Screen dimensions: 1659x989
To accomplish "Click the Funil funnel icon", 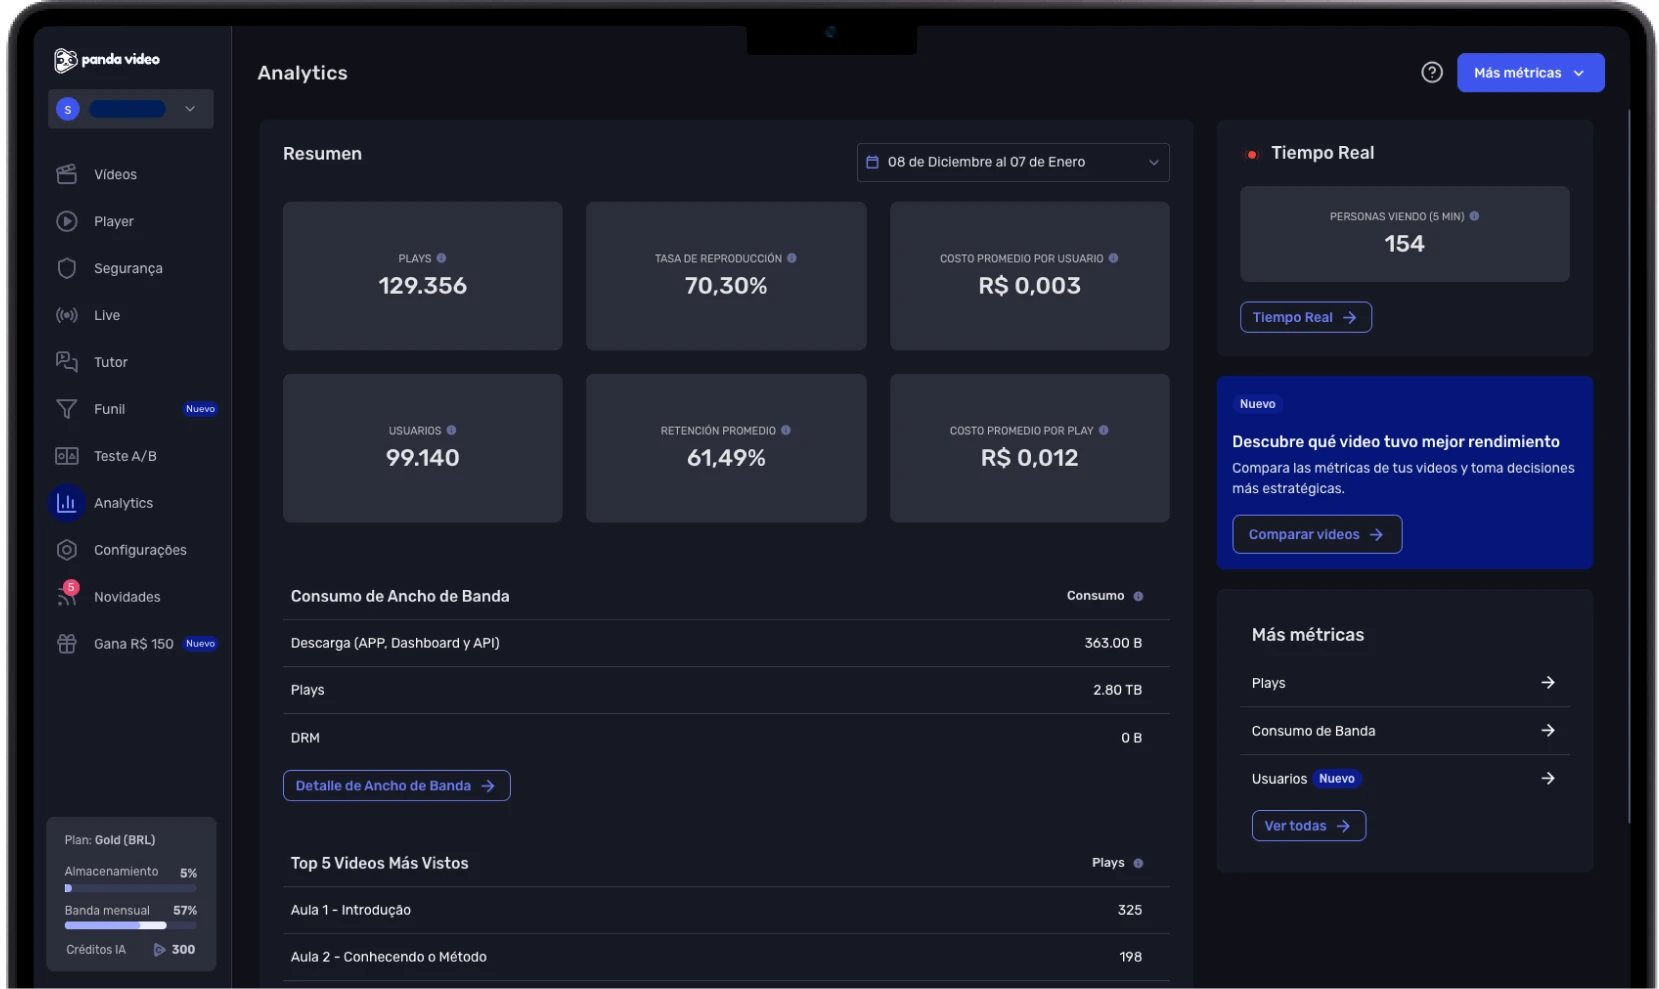I will [x=67, y=409].
